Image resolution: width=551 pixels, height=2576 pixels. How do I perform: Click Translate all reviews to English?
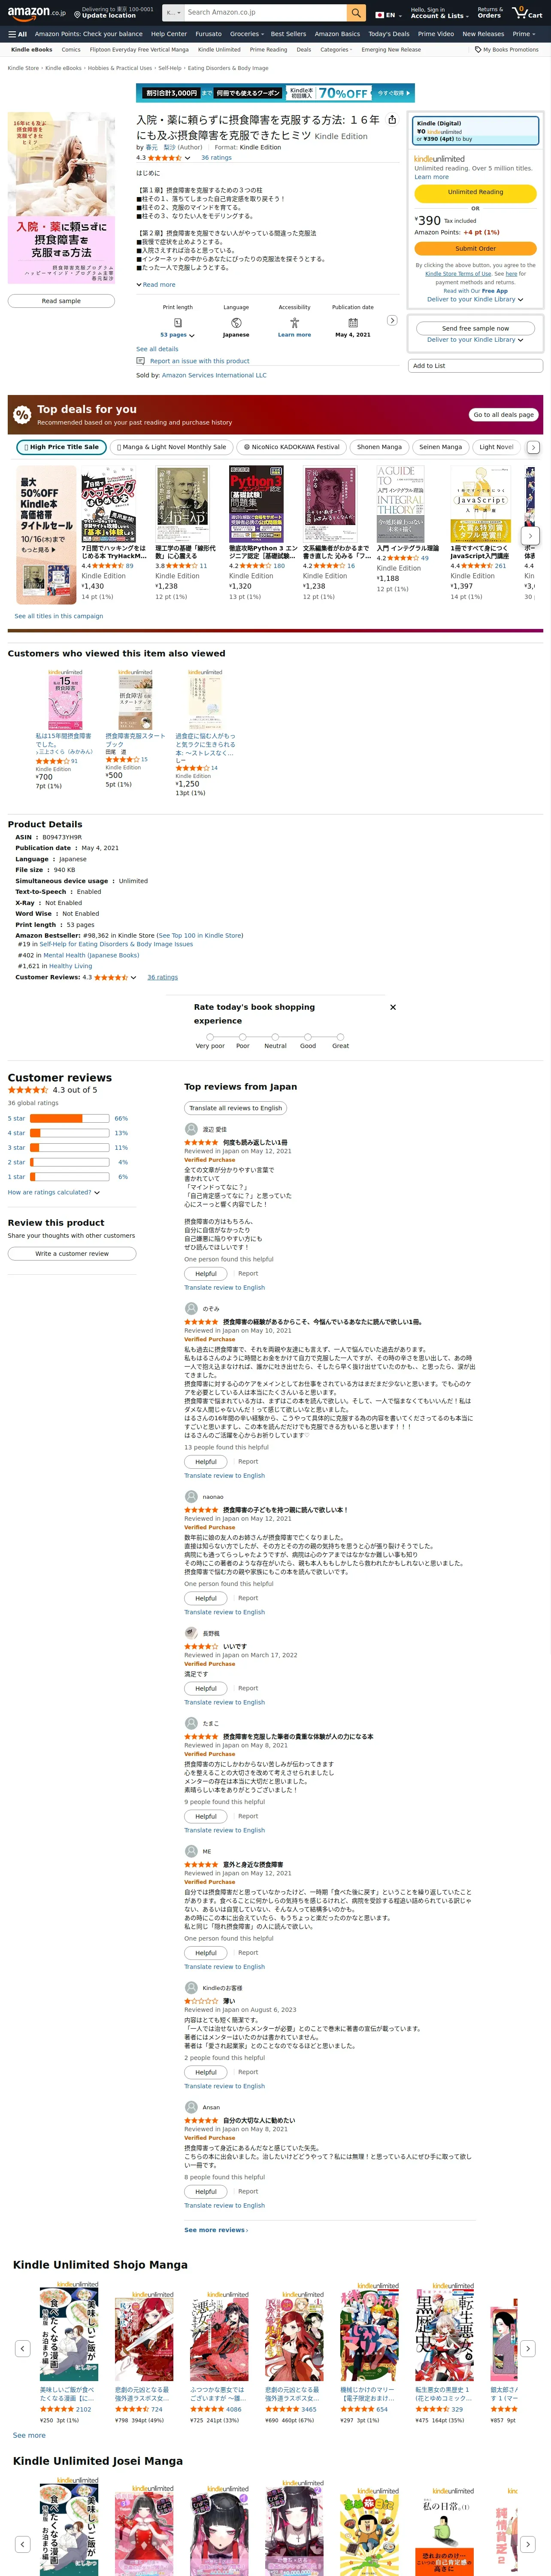[x=236, y=1108]
